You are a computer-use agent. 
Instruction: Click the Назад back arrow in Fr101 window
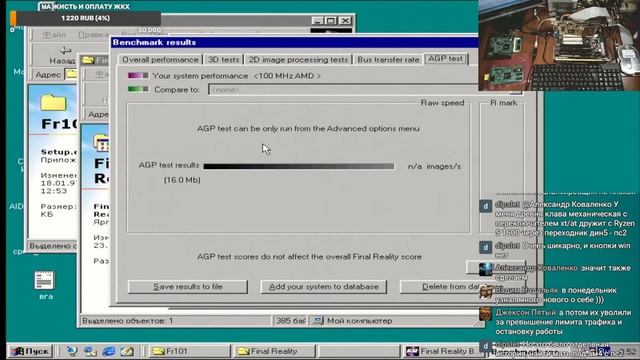(x=64, y=56)
